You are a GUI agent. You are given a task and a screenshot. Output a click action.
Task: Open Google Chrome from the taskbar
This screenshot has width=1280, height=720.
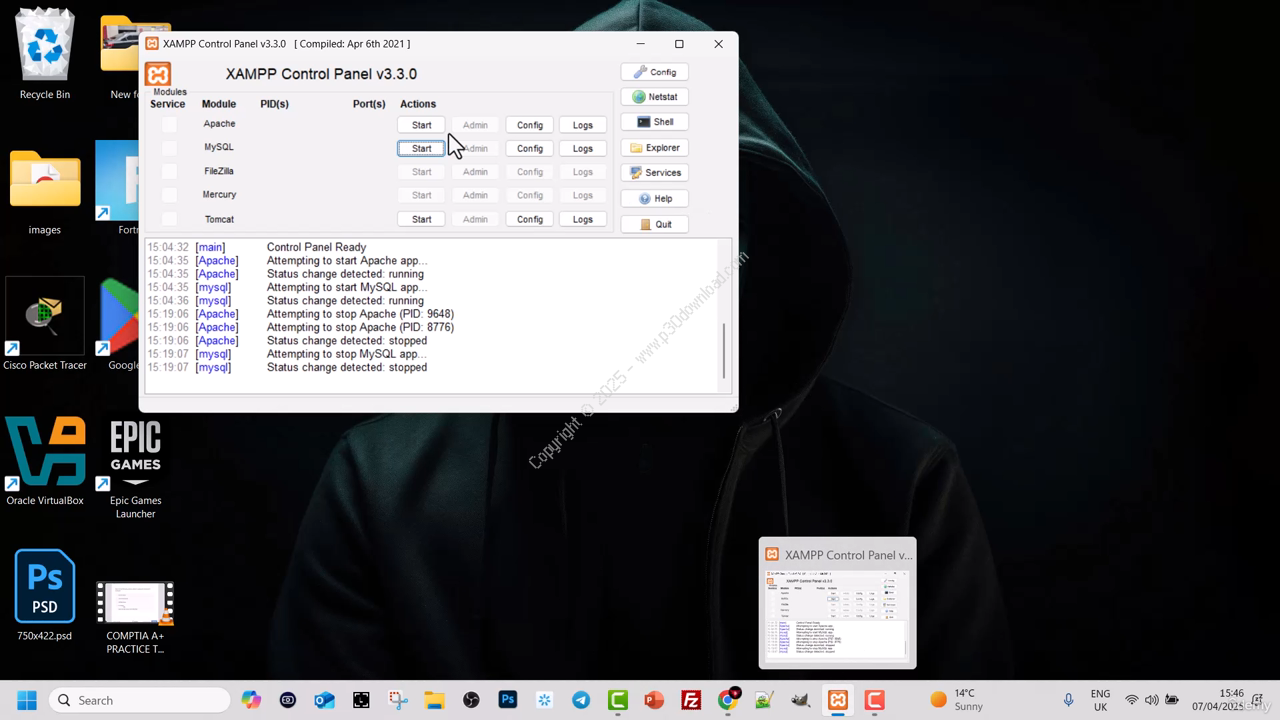pyautogui.click(x=728, y=700)
